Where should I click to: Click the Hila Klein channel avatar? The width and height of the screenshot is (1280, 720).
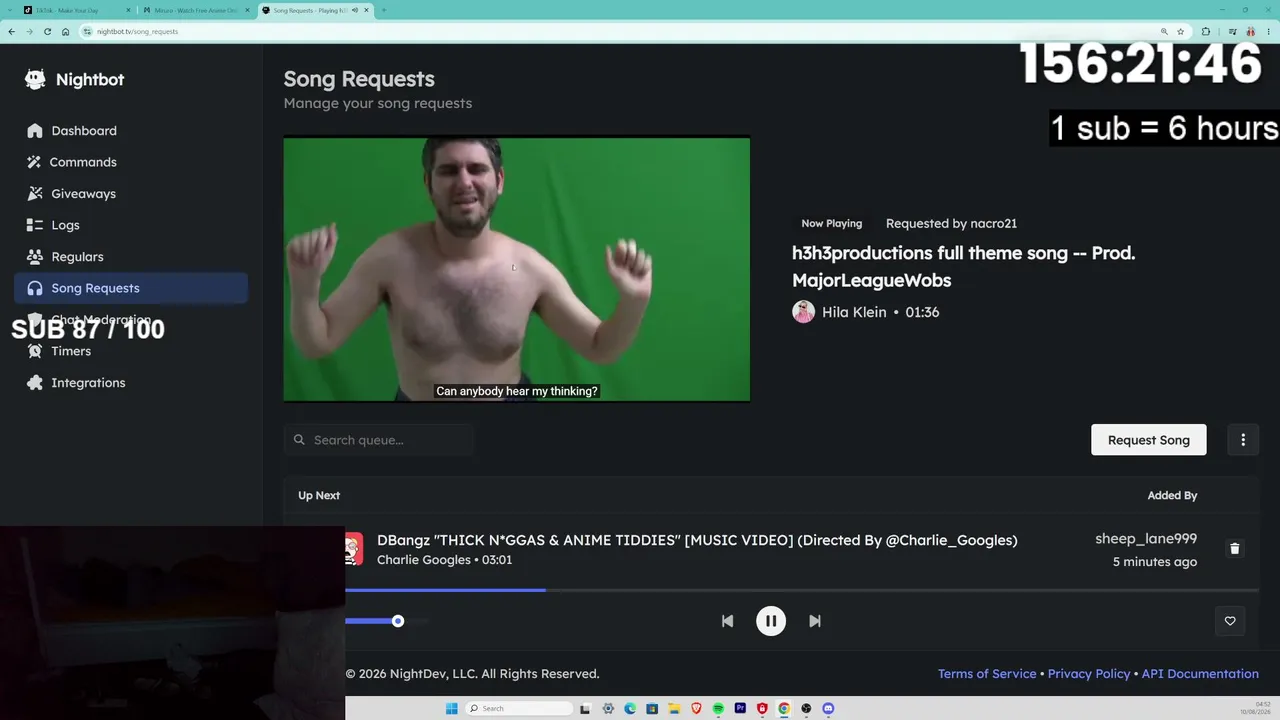click(x=803, y=312)
